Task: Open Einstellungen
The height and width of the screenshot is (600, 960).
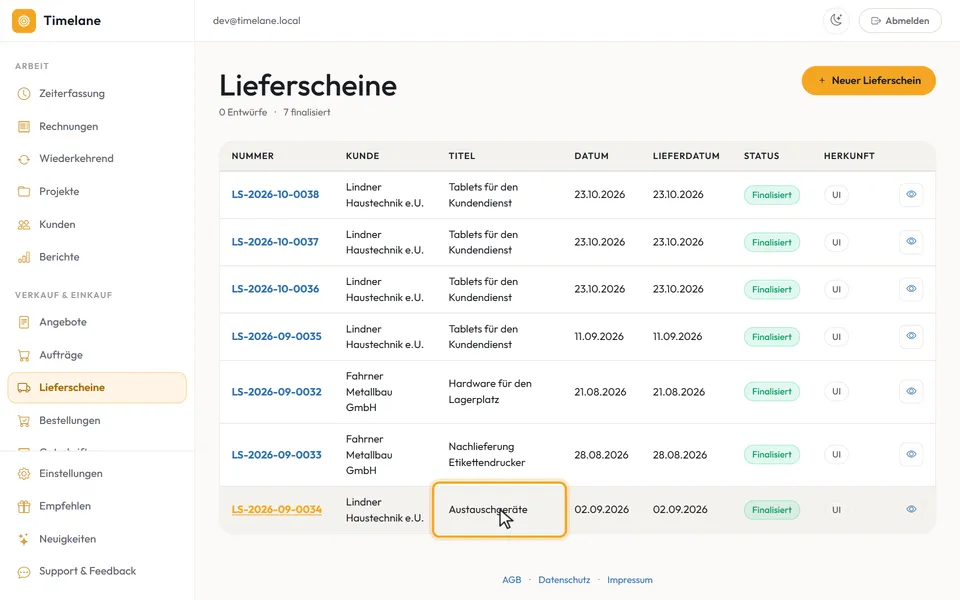Action: pyautogui.click(x=97, y=473)
